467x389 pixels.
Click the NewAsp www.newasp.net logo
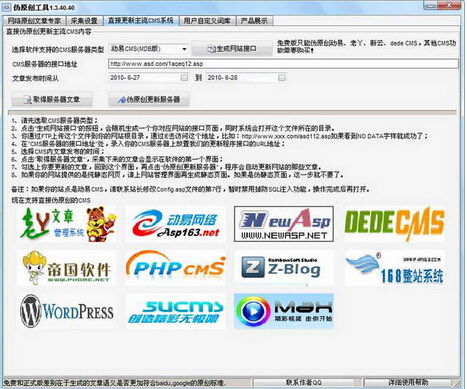click(284, 224)
